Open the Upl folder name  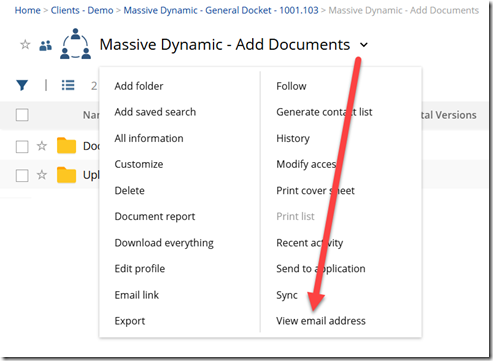click(x=91, y=175)
